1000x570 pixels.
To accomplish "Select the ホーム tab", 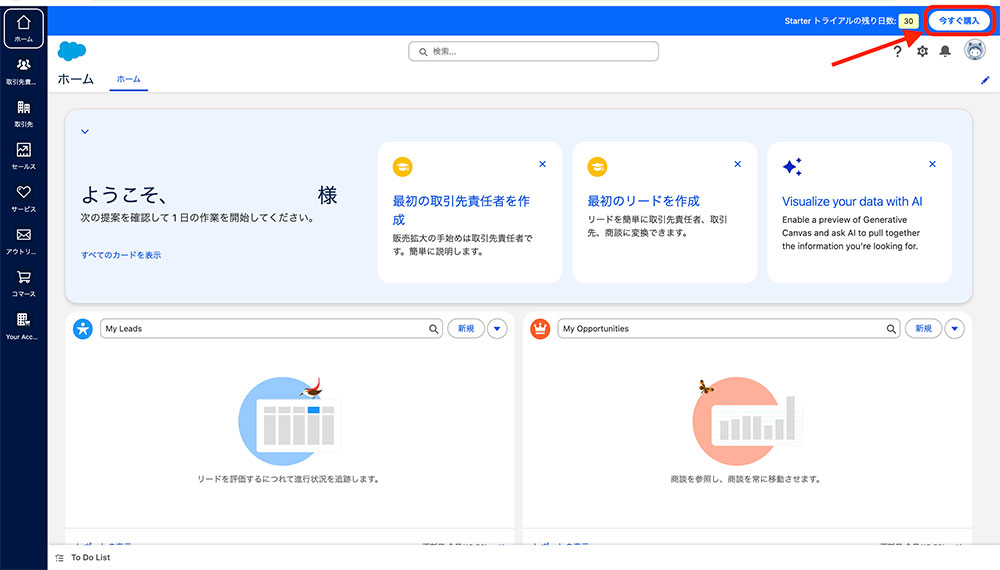I will click(128, 79).
